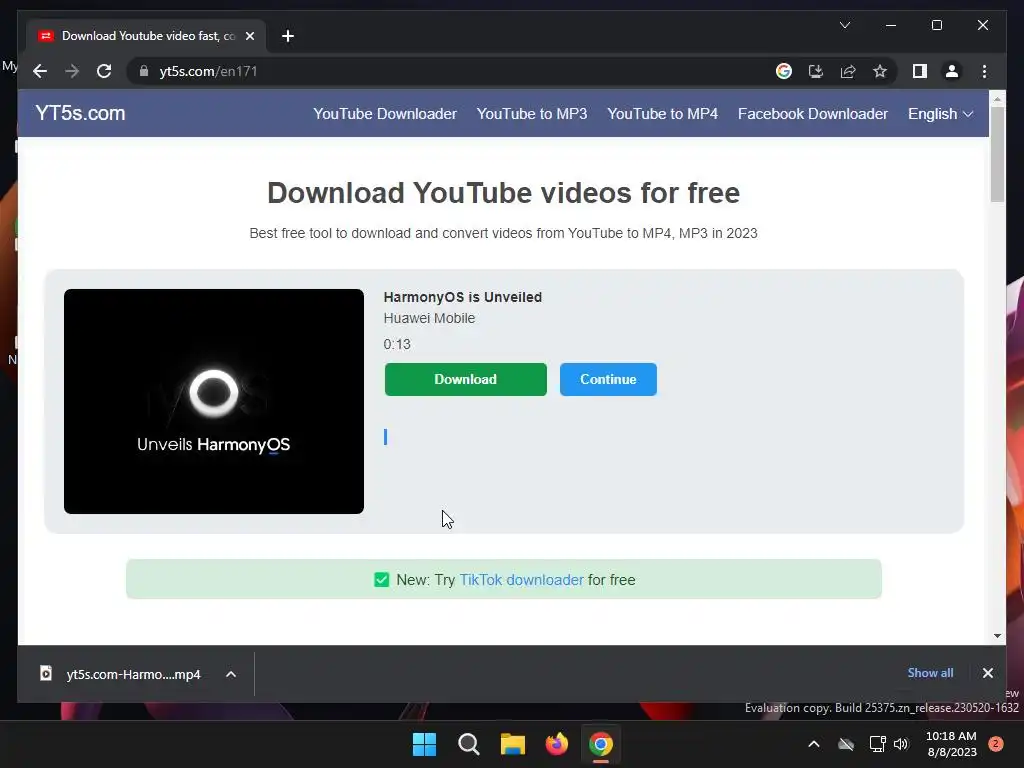The height and width of the screenshot is (768, 1024).
Task: Click the blue Continue button
Action: [608, 379]
